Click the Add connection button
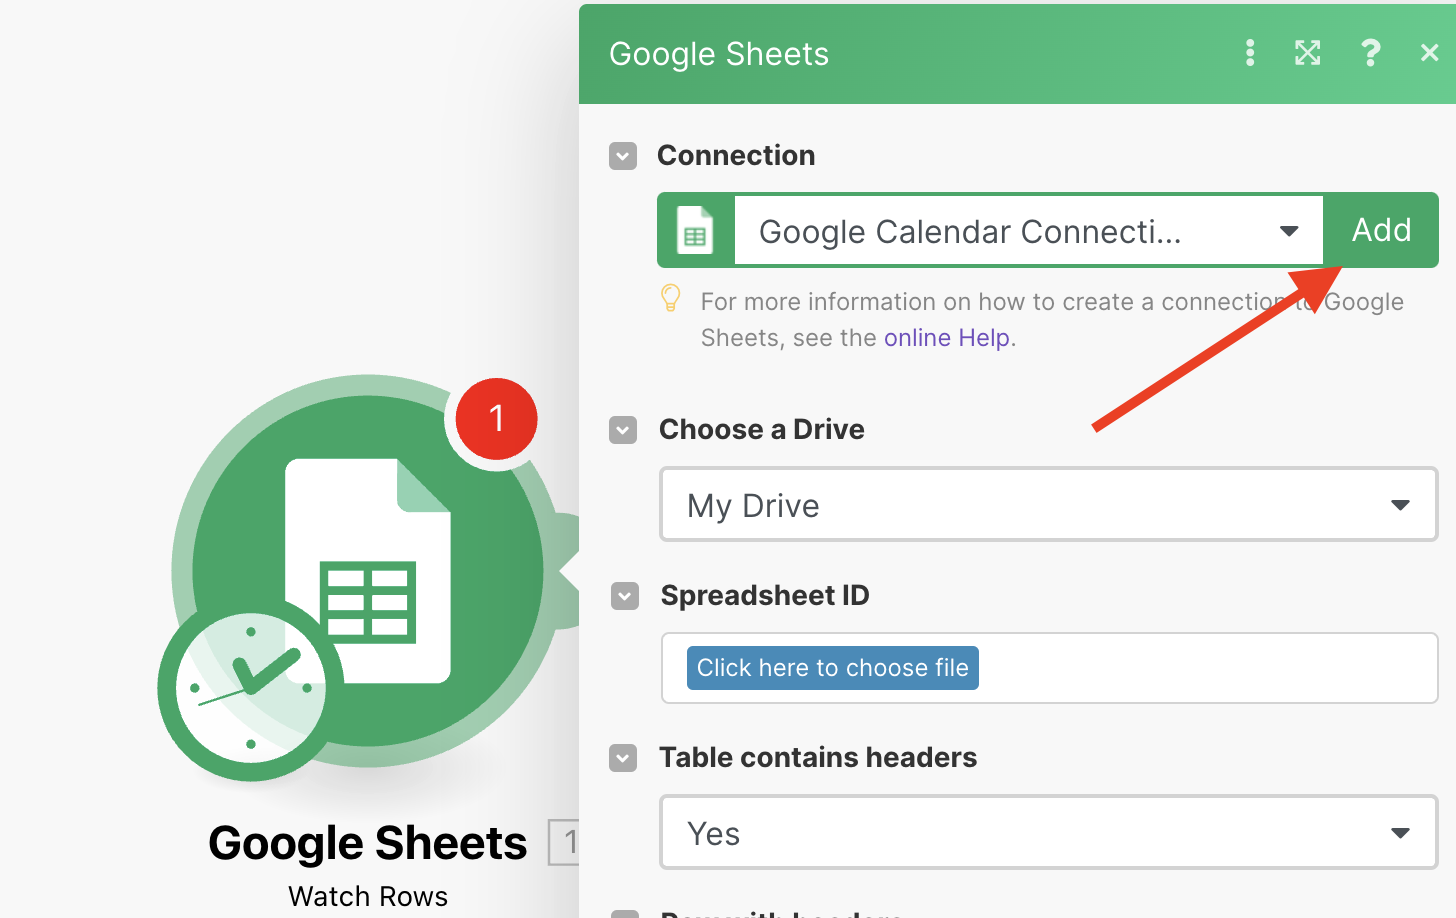 click(x=1381, y=230)
